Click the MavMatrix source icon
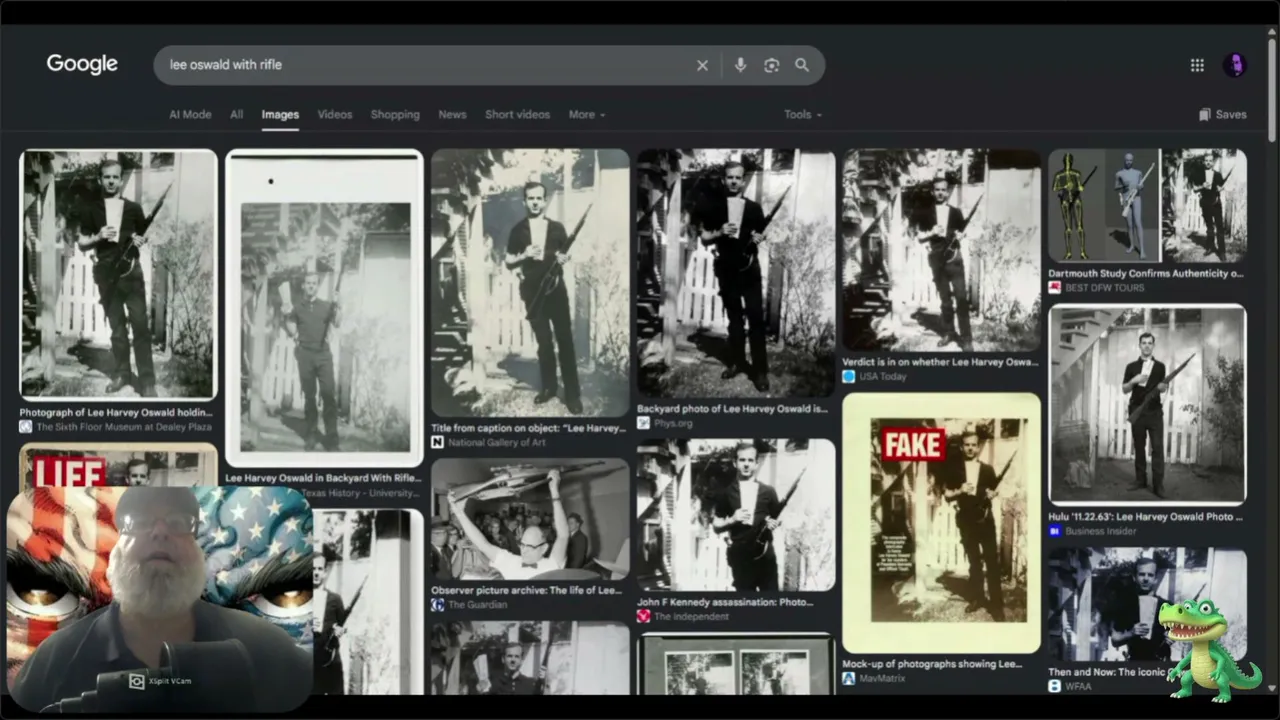Screen dimensions: 1280x720 848,678
